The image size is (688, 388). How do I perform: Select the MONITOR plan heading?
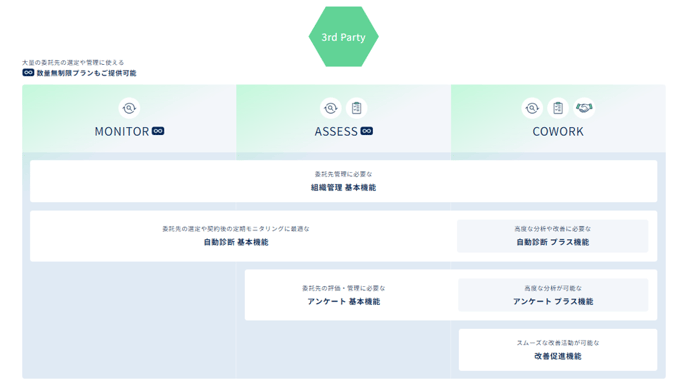(122, 131)
